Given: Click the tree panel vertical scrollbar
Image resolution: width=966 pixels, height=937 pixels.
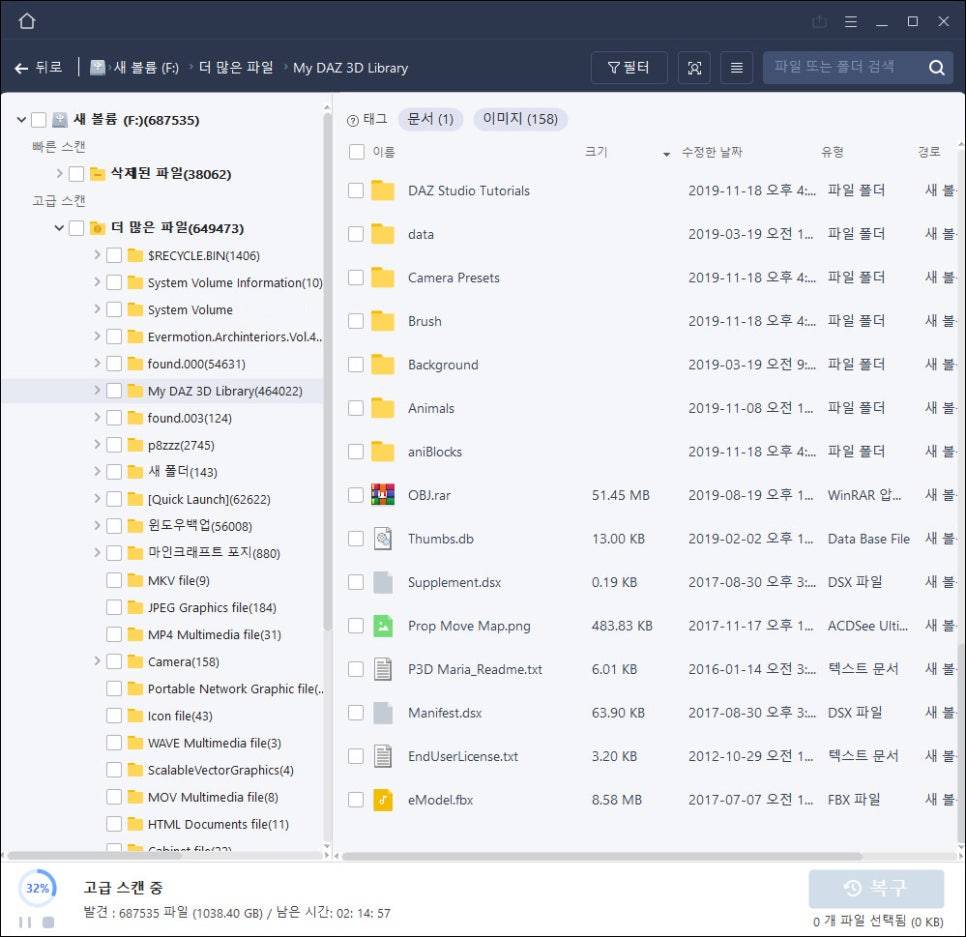Looking at the screenshot, I should (x=327, y=373).
